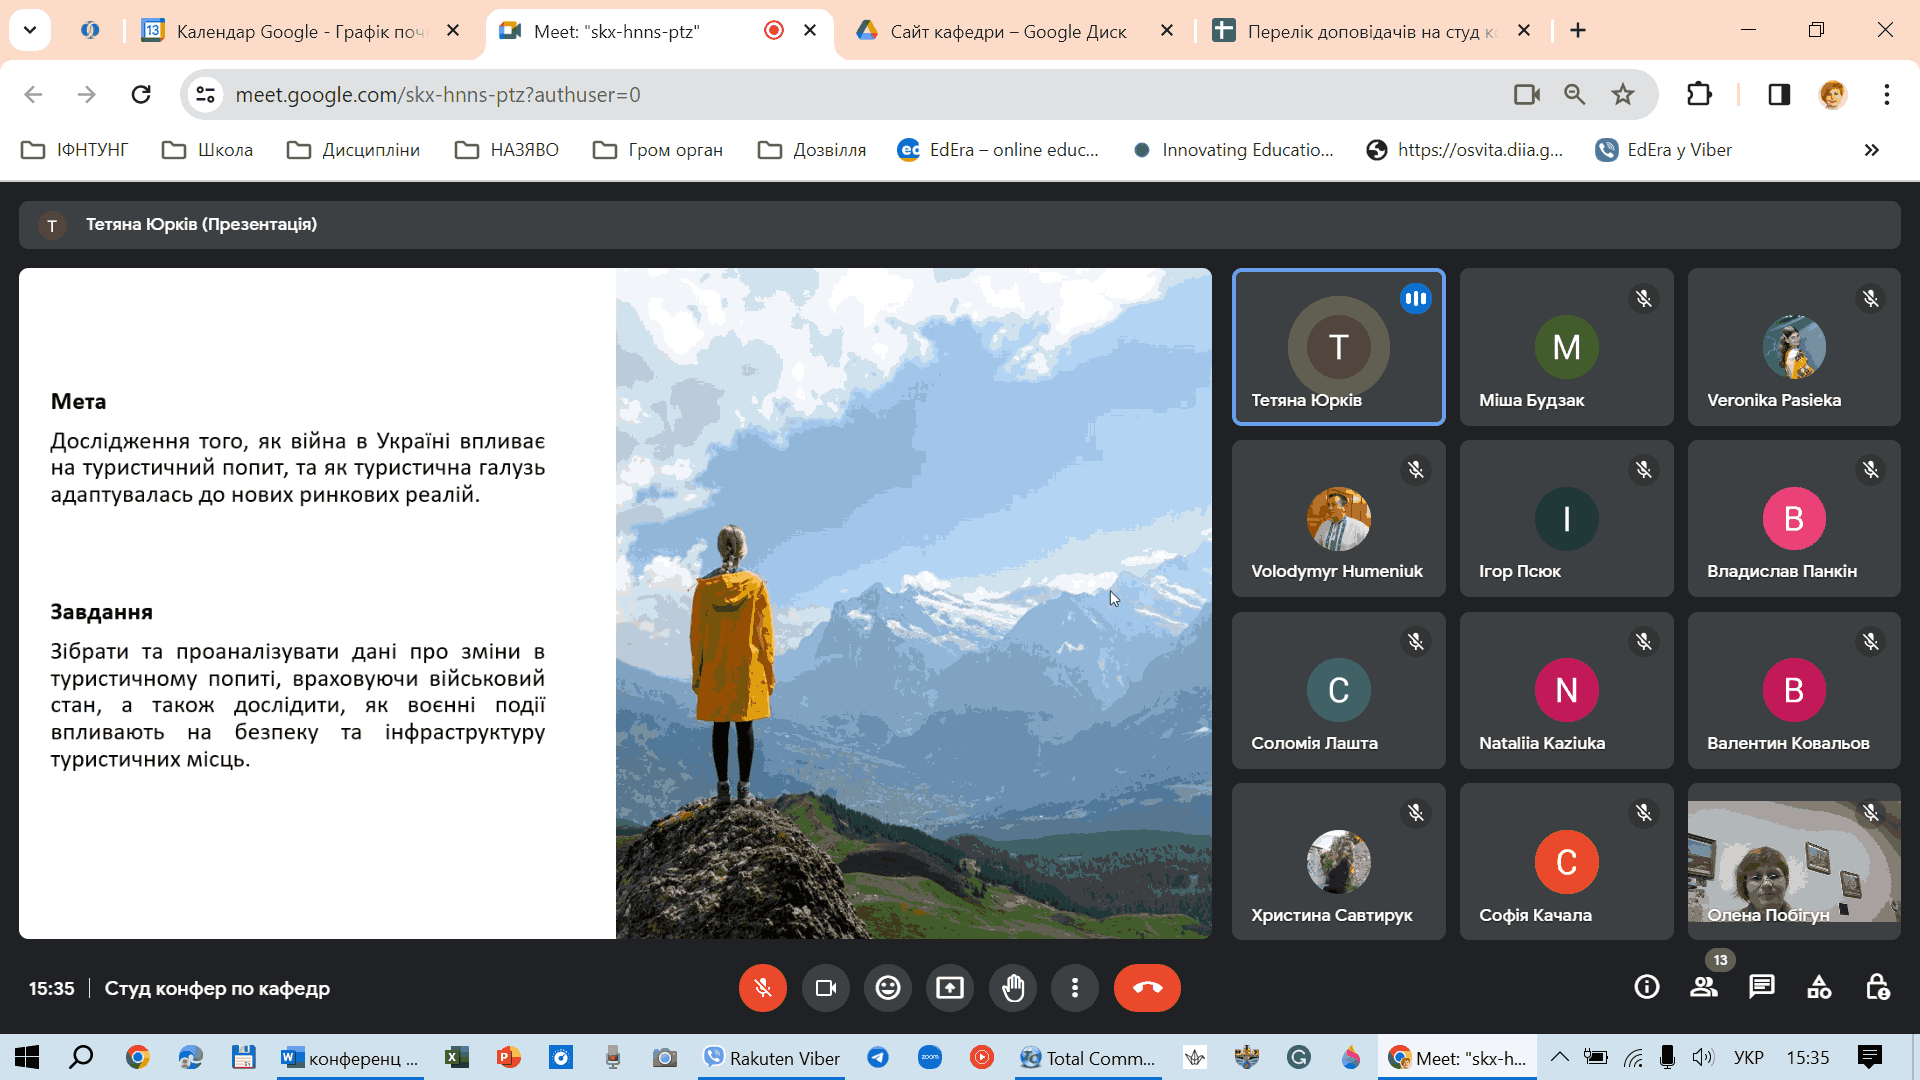Image resolution: width=1920 pixels, height=1080 pixels.
Task: Open more options three-dot menu in Meet
Action: [x=1075, y=988]
